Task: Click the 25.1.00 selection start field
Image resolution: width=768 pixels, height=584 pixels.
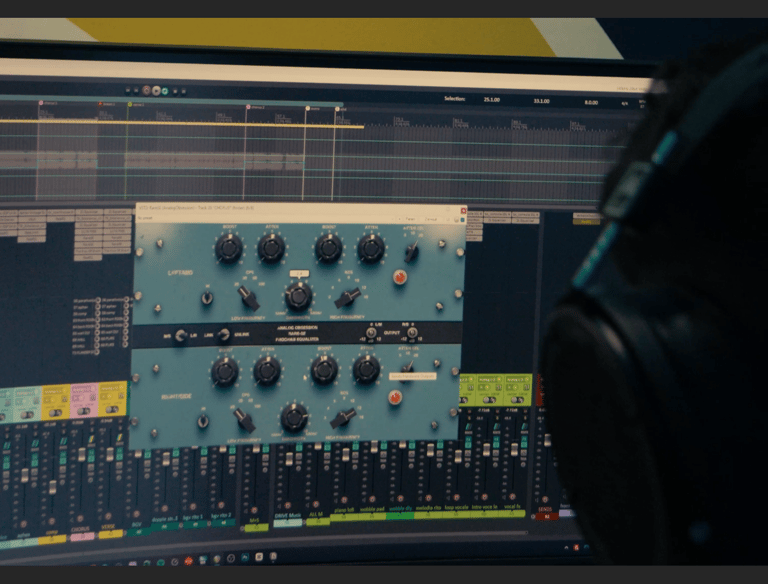Action: coord(492,100)
